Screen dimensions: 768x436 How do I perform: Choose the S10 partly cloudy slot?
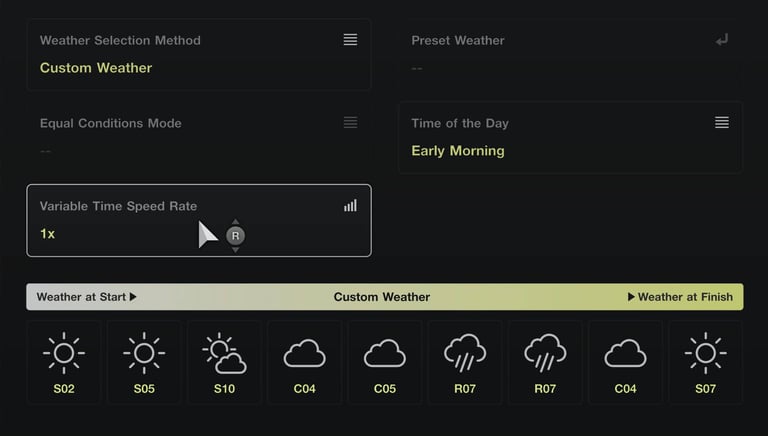pos(224,362)
